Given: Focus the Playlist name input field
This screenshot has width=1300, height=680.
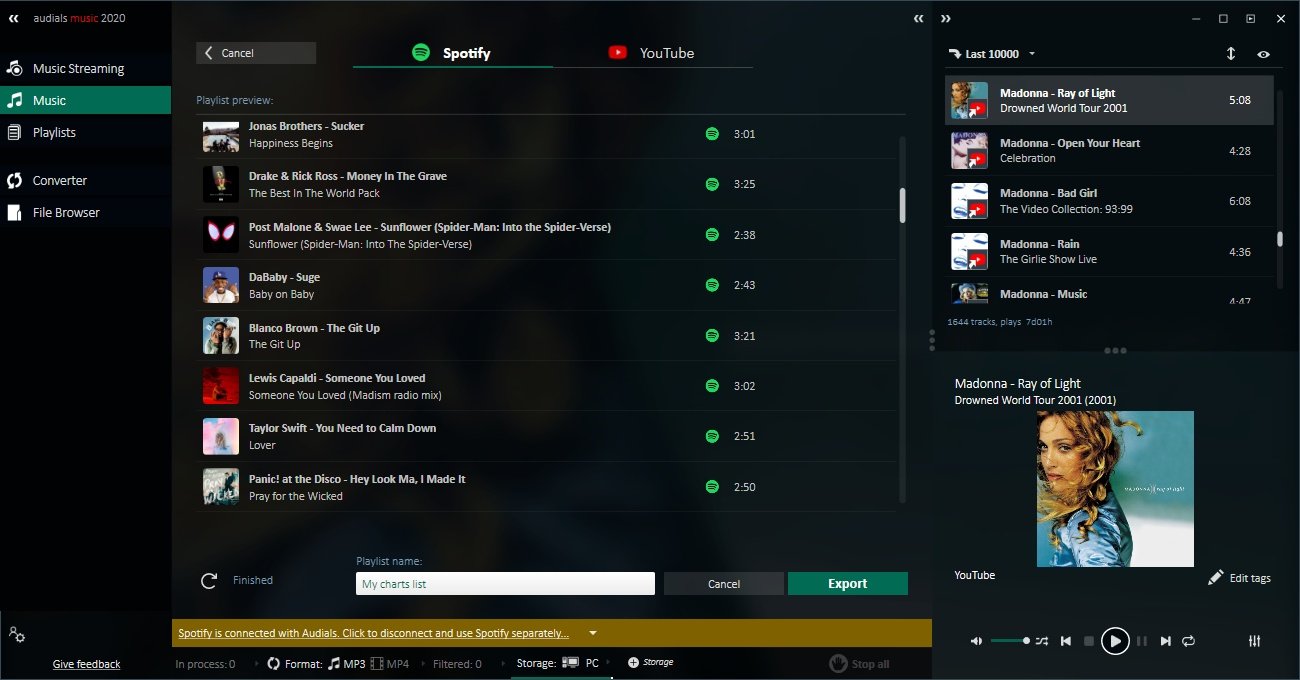Looking at the screenshot, I should (x=505, y=584).
